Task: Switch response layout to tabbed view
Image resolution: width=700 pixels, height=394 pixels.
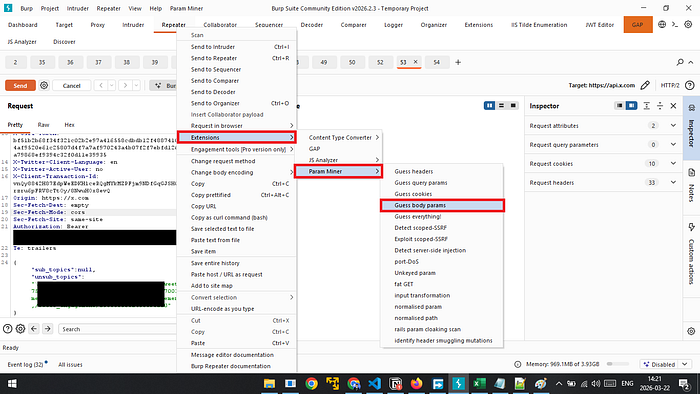Action: click(x=513, y=105)
